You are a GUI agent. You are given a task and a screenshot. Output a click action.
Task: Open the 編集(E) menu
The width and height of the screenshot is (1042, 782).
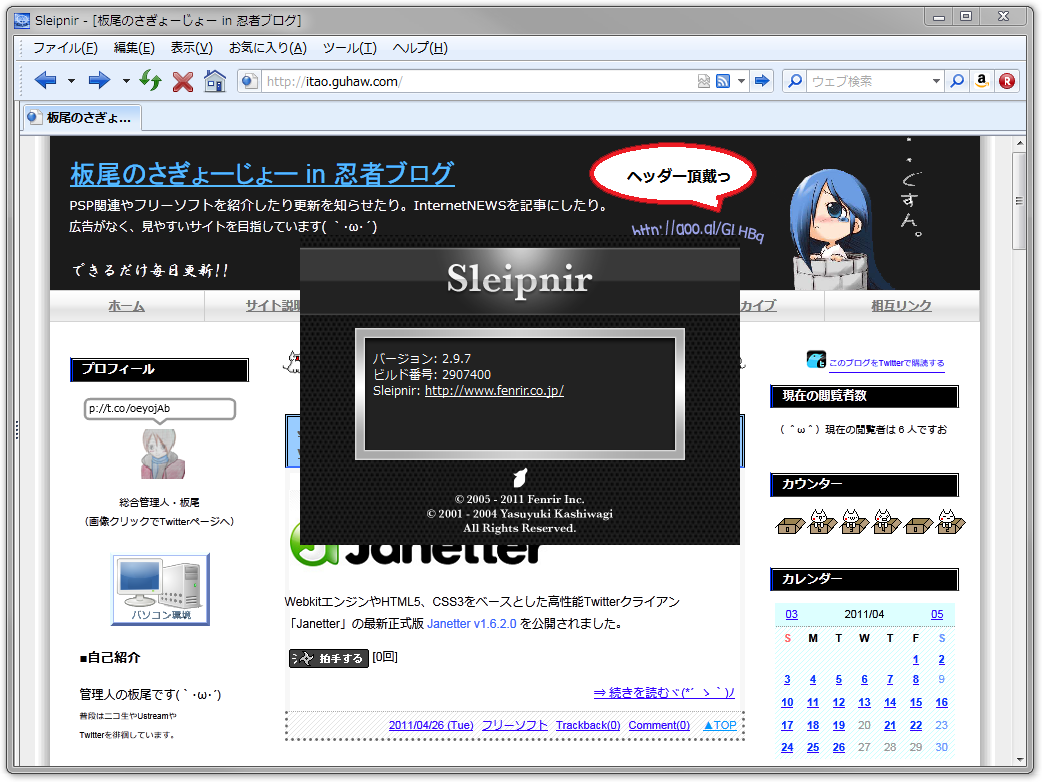[134, 48]
